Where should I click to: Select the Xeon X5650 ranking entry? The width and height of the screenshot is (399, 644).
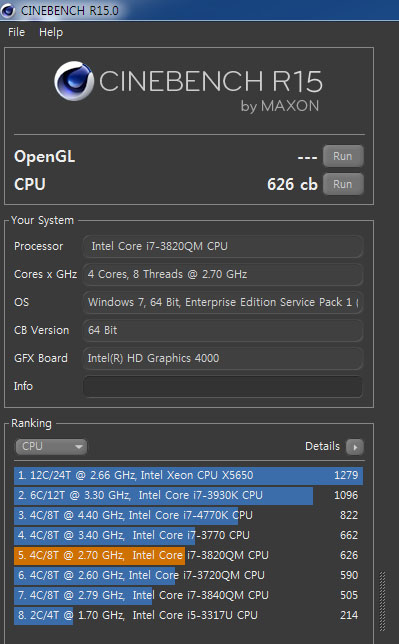188,475
